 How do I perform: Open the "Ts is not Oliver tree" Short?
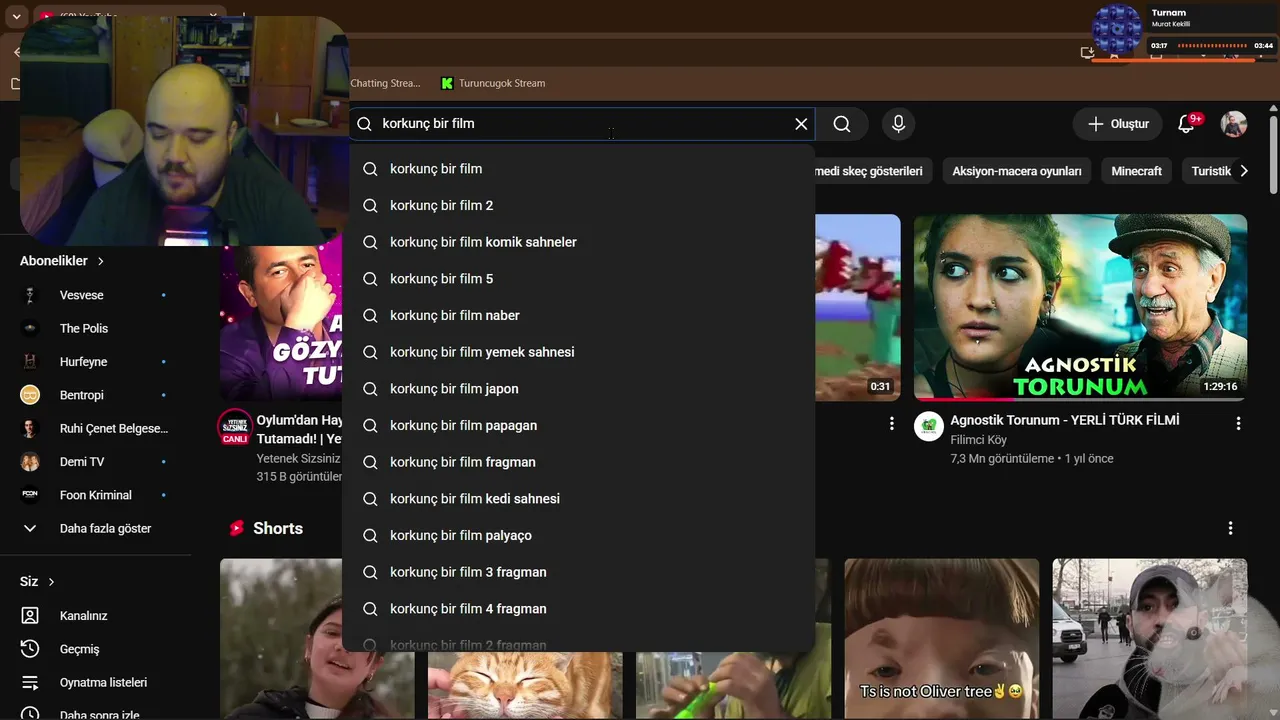pos(942,638)
